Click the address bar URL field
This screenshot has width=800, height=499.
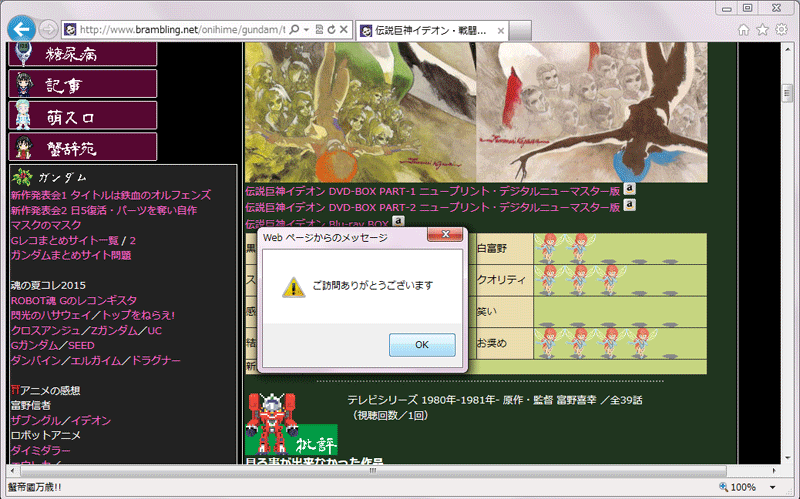tap(183, 30)
